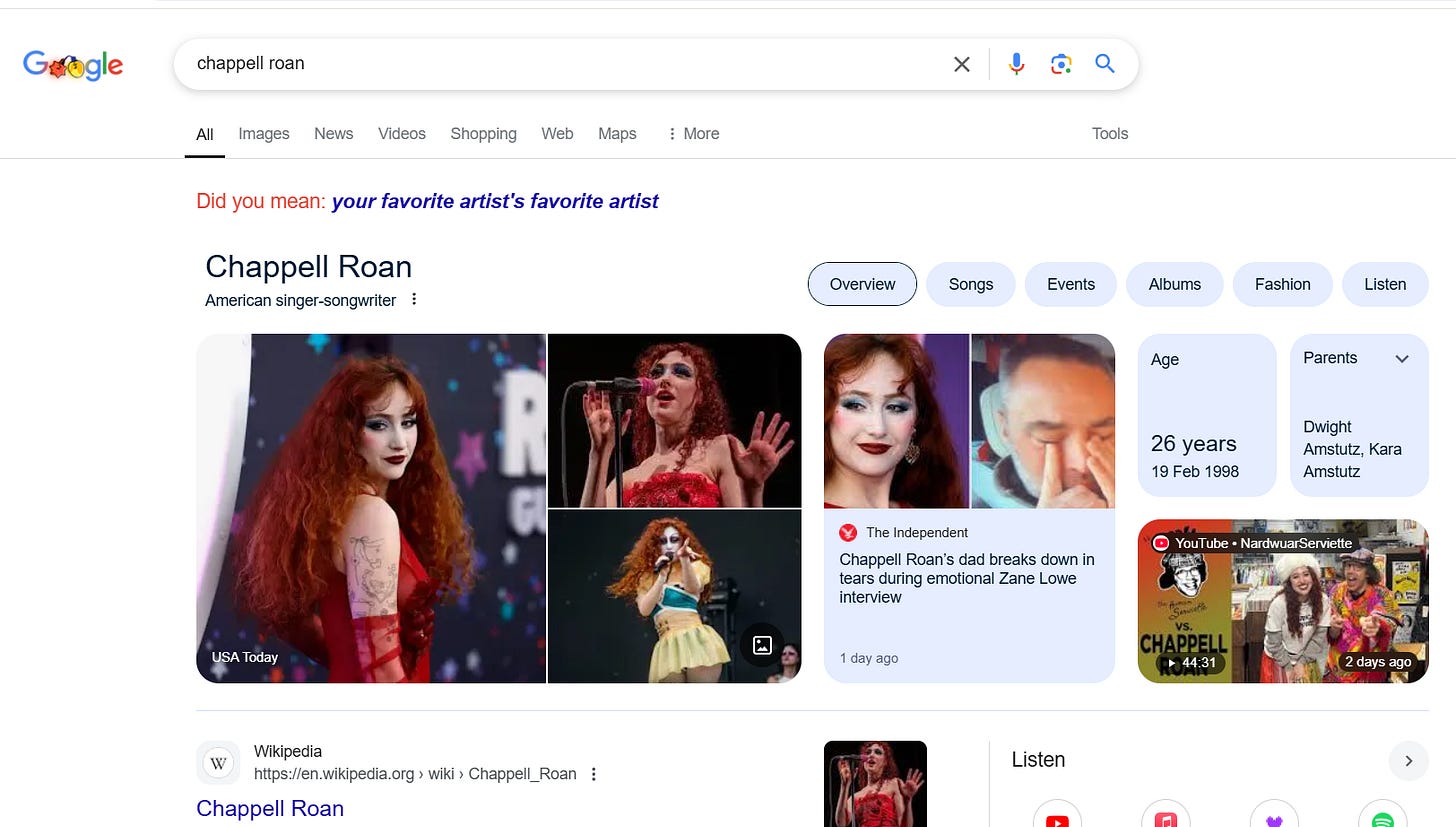Open the large USA Today photo

click(371, 508)
